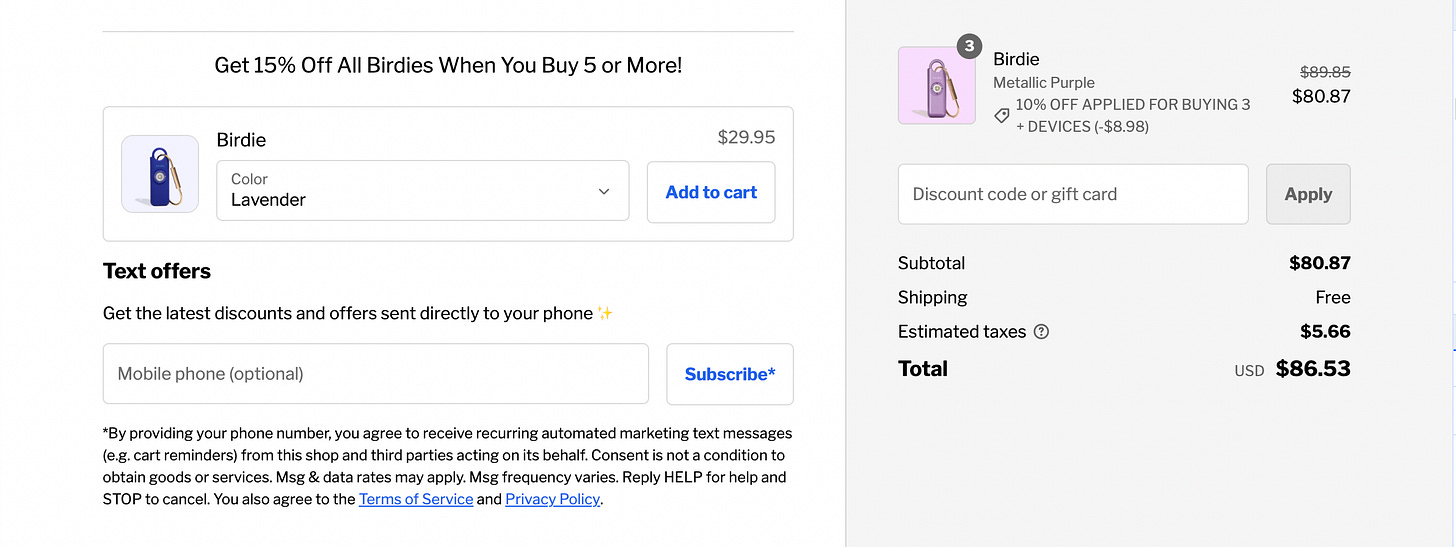
Task: Open the Terms of Service link
Action: tap(416, 499)
